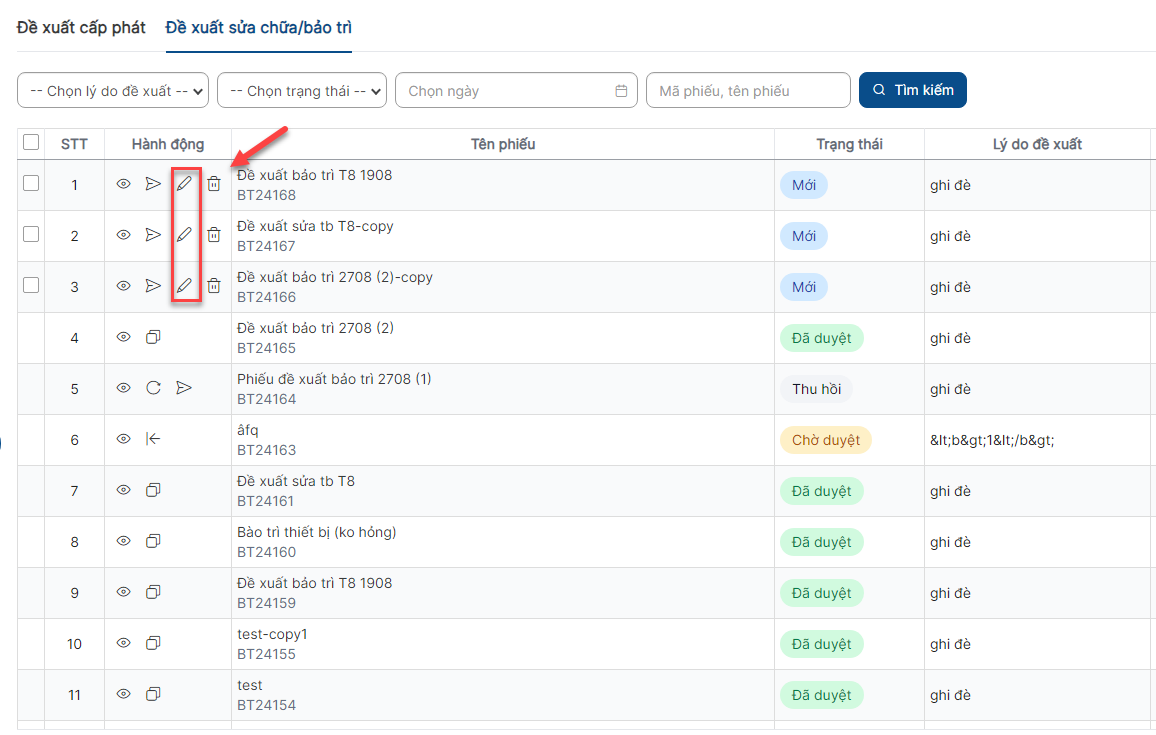
Task: Copy the BT24154 test proposal
Action: coord(153,693)
